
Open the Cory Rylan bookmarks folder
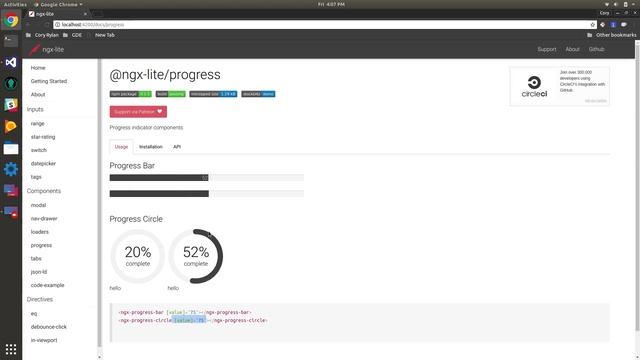(x=42, y=35)
